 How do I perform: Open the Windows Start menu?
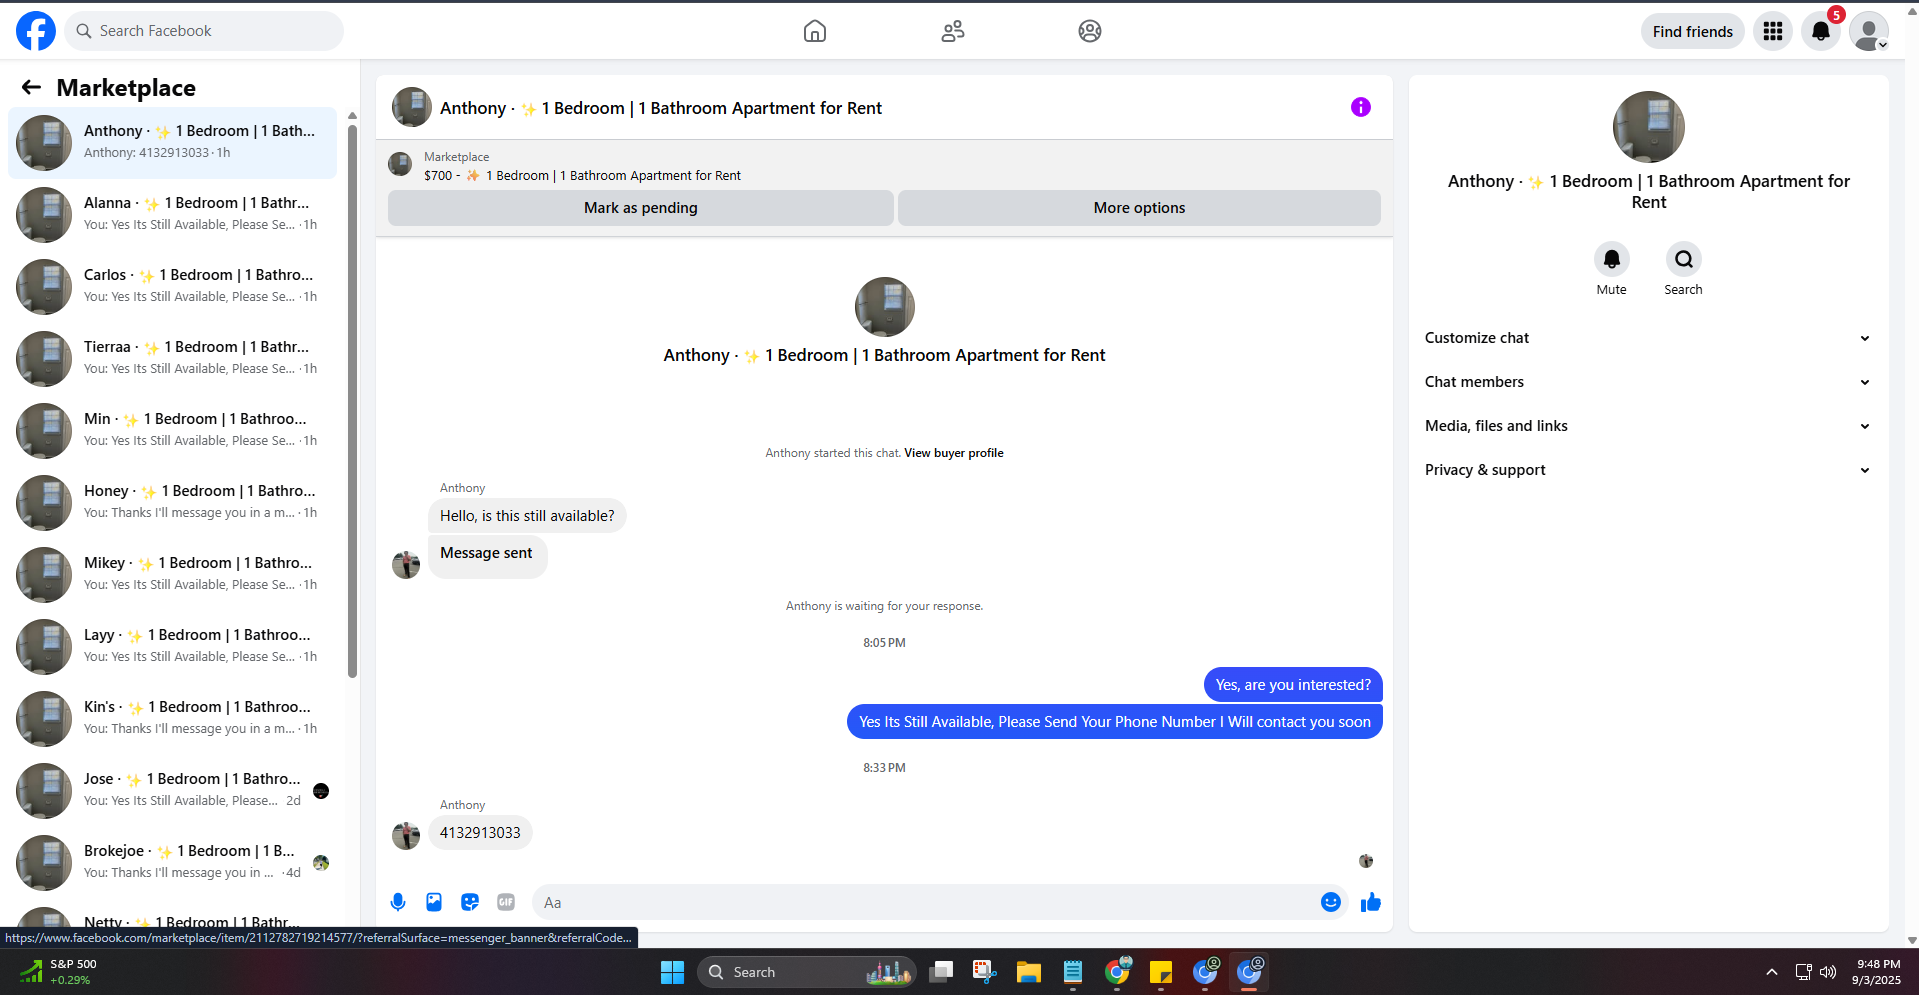tap(673, 972)
